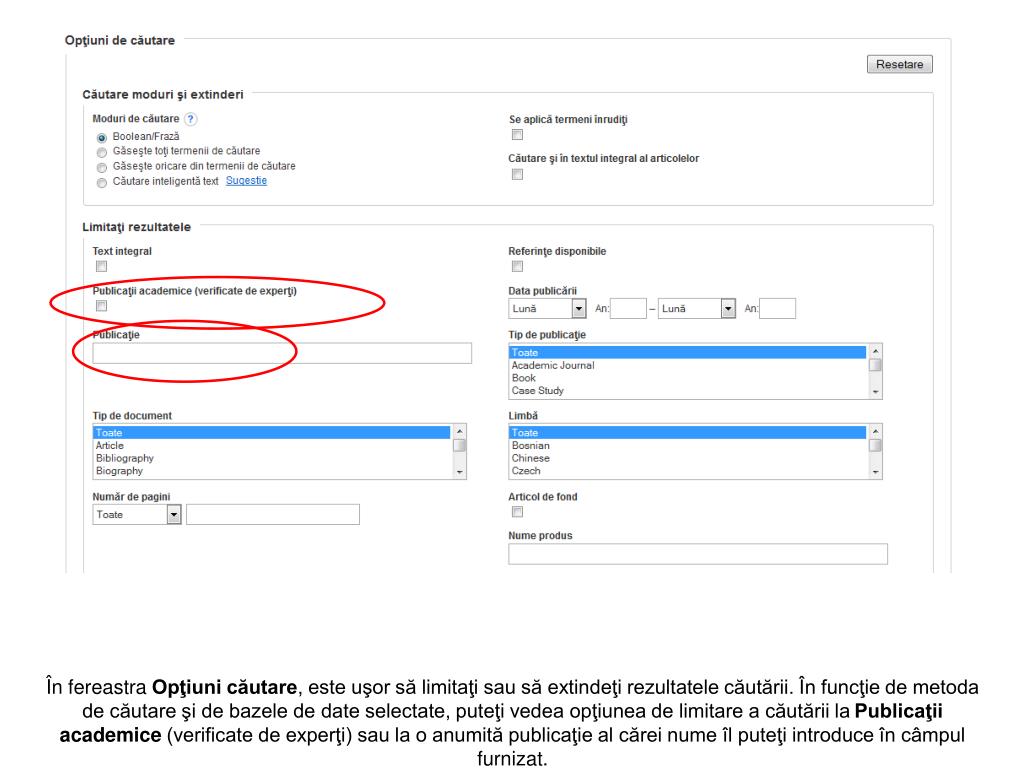Open the Număr de pagini Toate dropdown
This screenshot has height=768, width=1024.
coord(136,515)
